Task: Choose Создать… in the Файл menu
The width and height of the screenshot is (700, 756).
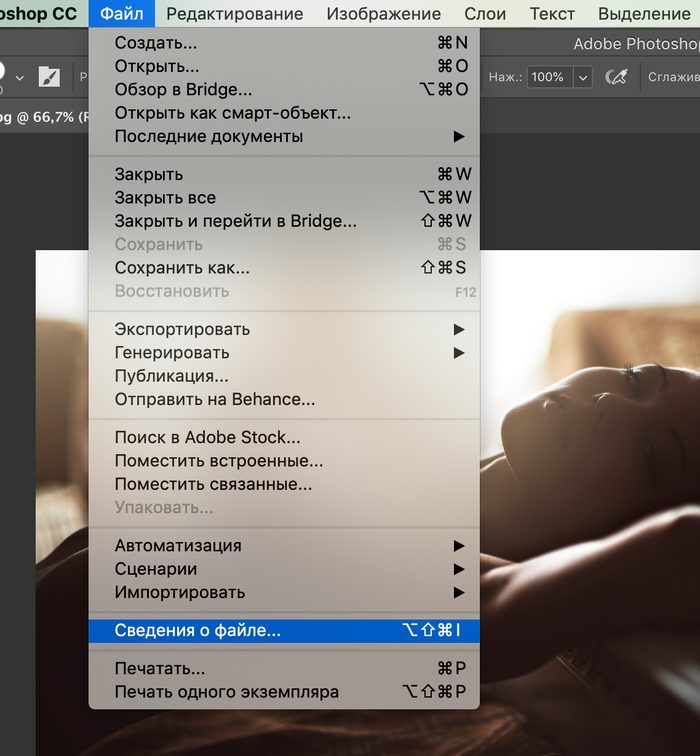Action: [284, 43]
